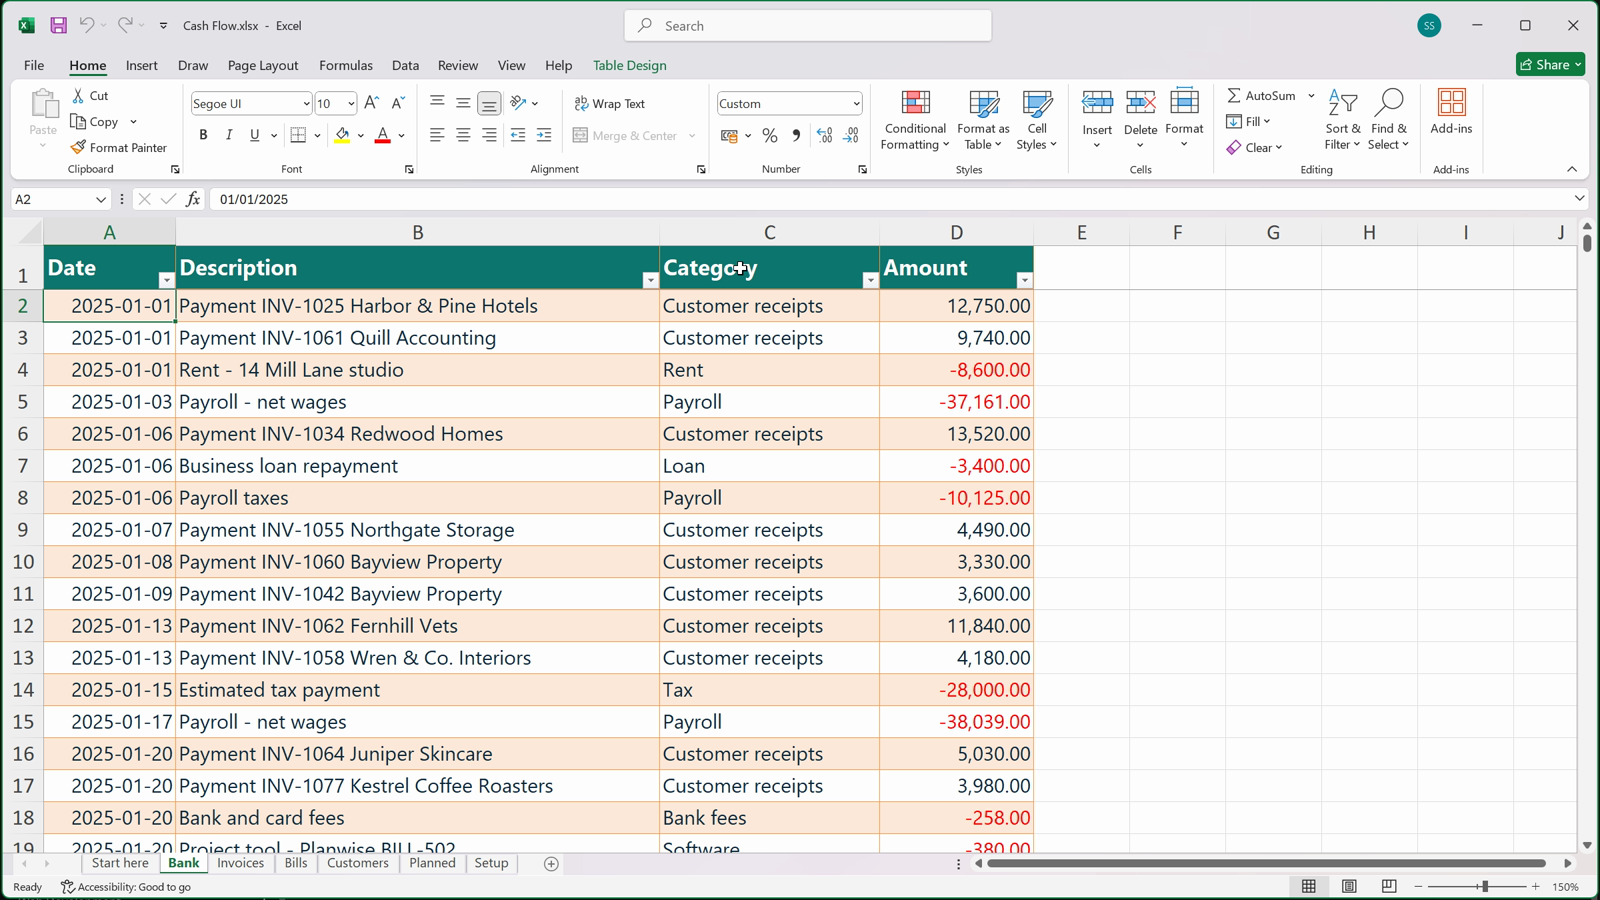Click Increase Decimal icon

tap(825, 135)
